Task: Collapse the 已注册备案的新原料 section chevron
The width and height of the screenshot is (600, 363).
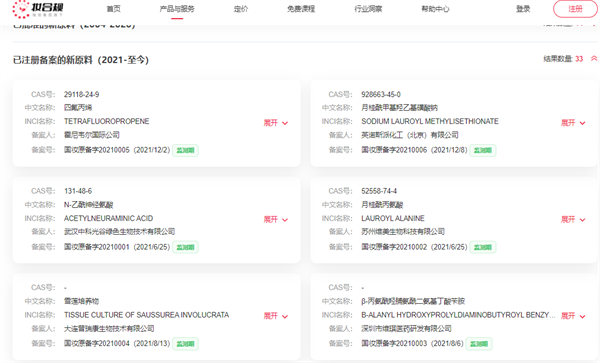Action: coord(594,59)
